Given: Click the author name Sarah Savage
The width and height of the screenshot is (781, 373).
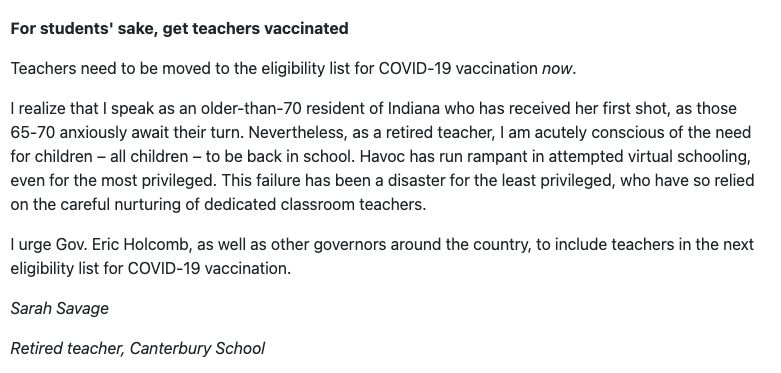Looking at the screenshot, I should coord(59,309).
